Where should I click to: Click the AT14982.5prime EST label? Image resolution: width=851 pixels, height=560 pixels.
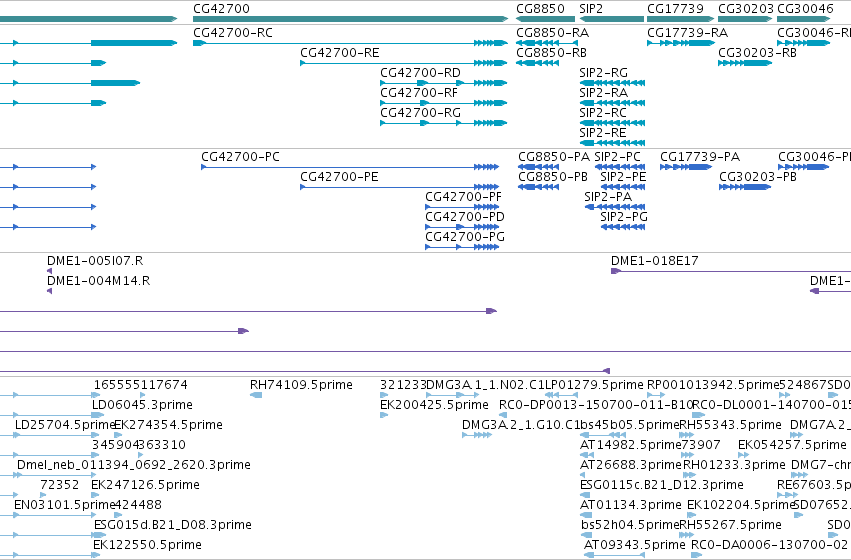(630, 445)
